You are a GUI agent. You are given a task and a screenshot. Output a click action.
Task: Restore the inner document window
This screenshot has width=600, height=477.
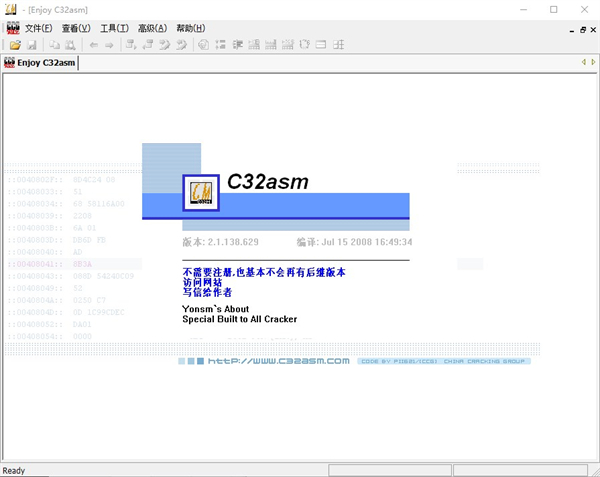point(583,30)
